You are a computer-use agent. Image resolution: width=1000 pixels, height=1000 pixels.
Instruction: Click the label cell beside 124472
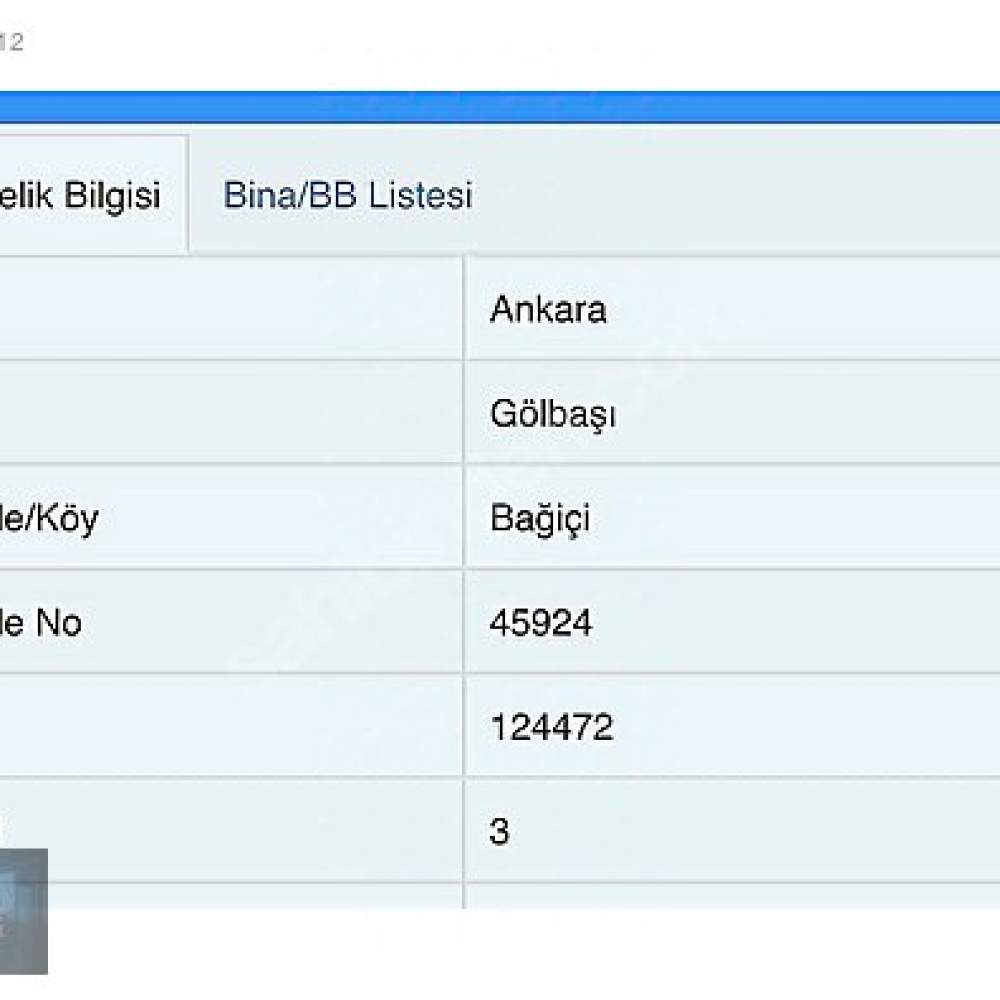point(230,727)
